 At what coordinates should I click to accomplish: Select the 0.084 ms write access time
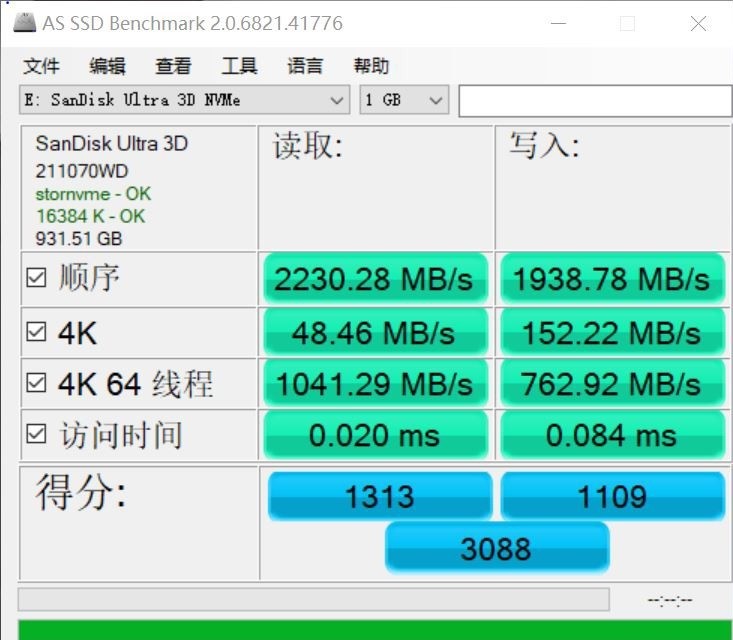pos(612,435)
